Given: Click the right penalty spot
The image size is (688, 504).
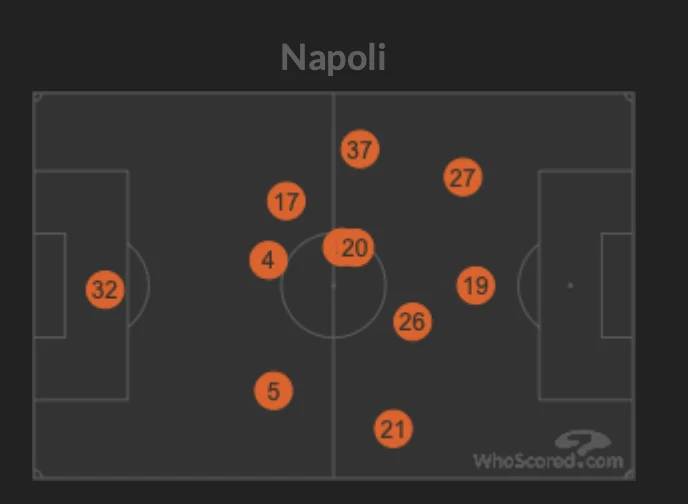Looking at the screenshot, I should (x=570, y=285).
